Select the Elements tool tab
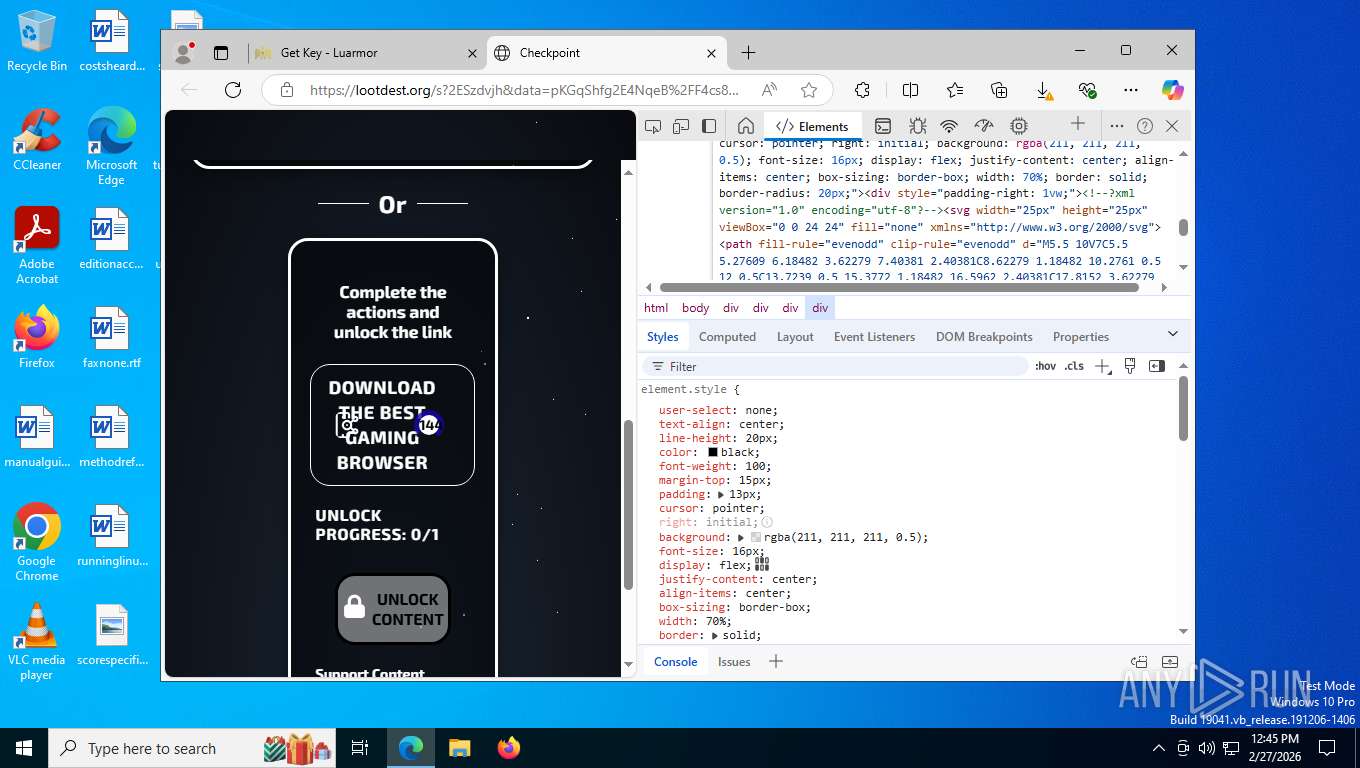Image resolution: width=1360 pixels, height=768 pixels. pos(812,126)
